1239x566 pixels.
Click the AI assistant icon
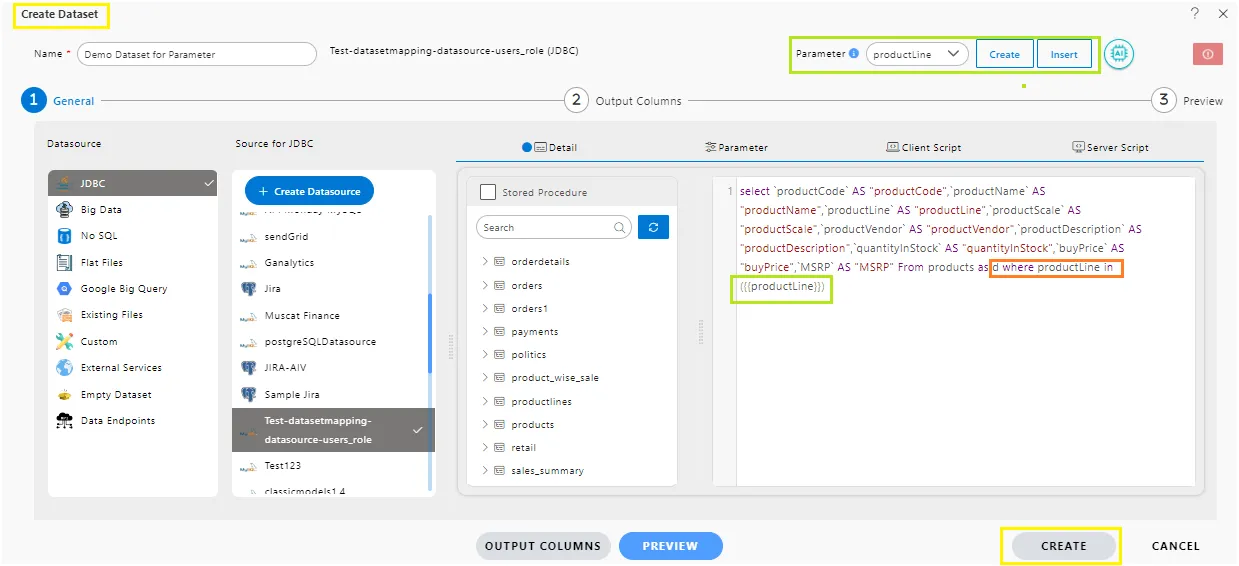point(1118,54)
